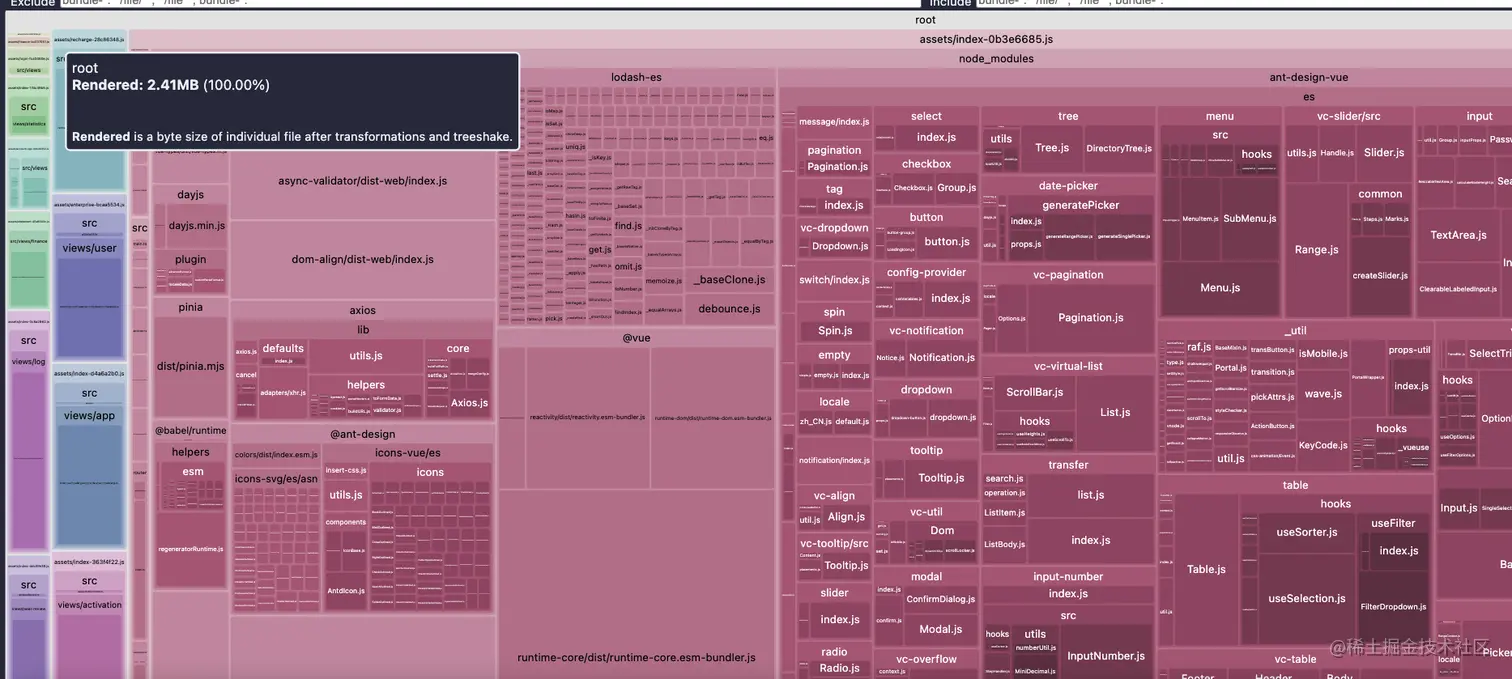
Task: Select the dist/pinia.mjs block
Action: [x=190, y=366]
